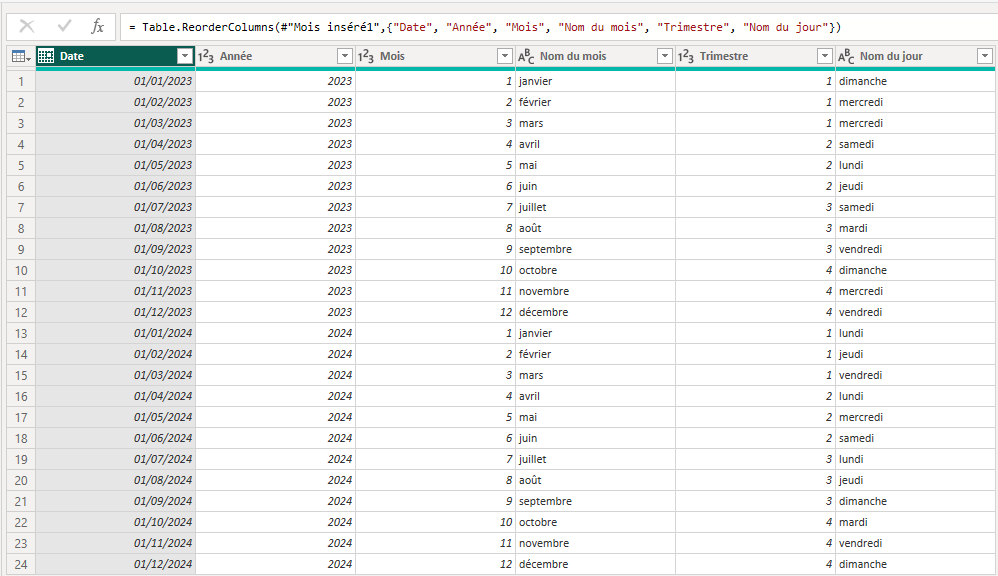
Task: Expand the Nom du jour filter dropdown
Action: click(984, 57)
